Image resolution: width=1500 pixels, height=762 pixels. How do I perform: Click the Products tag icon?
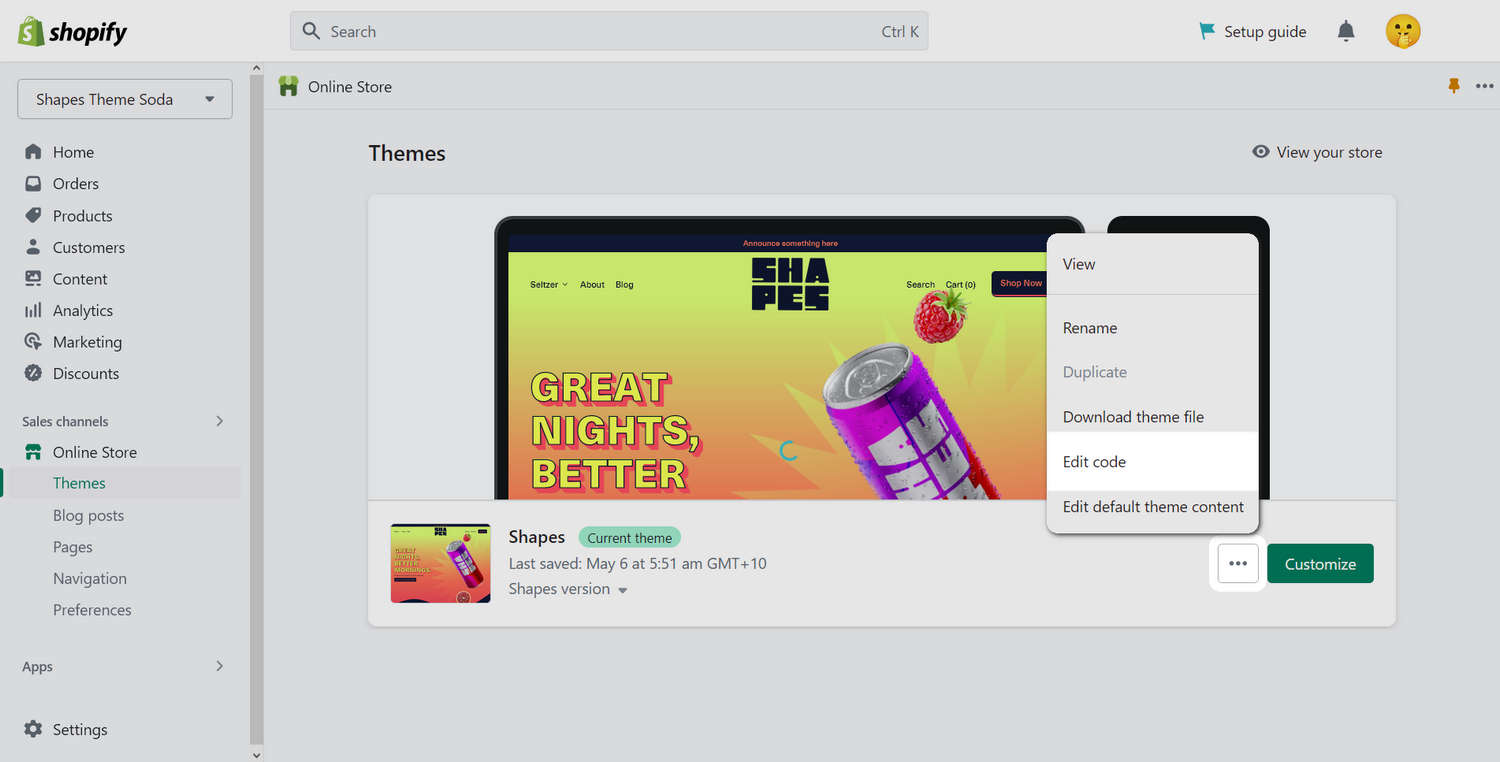[33, 215]
